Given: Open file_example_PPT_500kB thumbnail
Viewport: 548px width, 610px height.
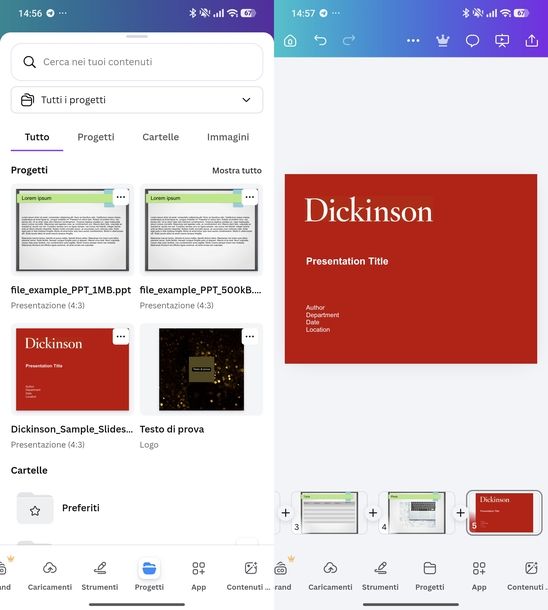Looking at the screenshot, I should 201,230.
